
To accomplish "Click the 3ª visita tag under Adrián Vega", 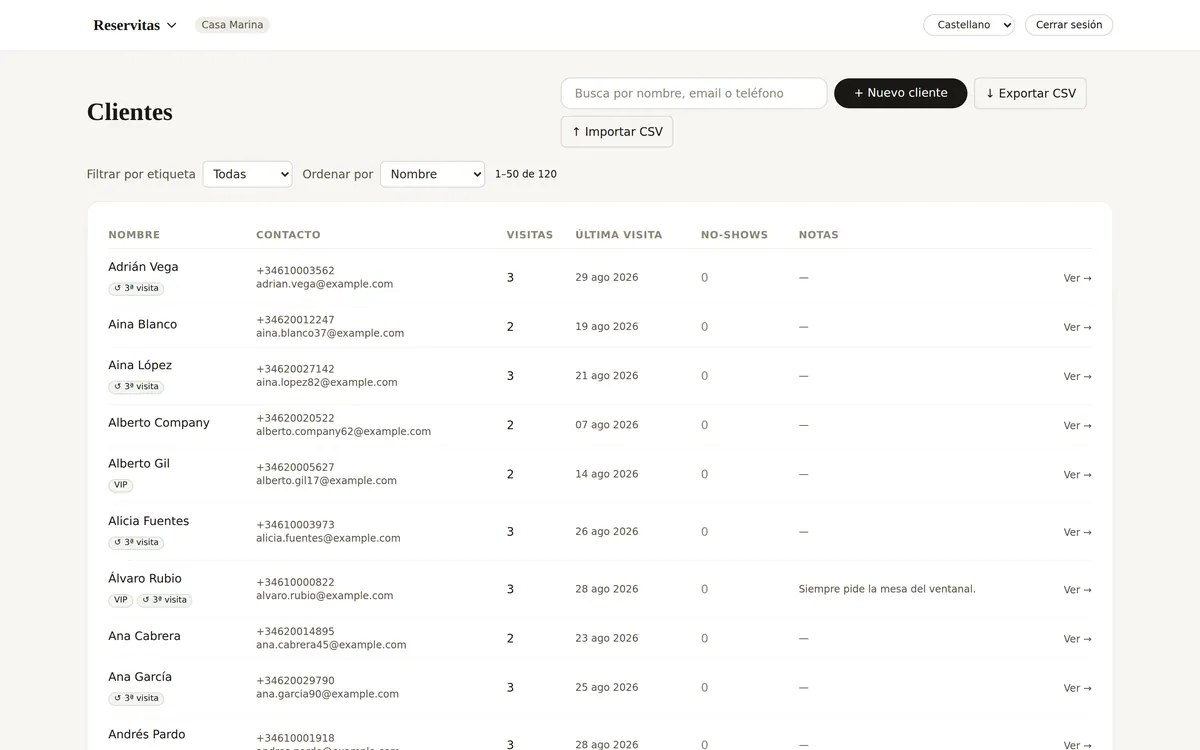I will pos(136,288).
